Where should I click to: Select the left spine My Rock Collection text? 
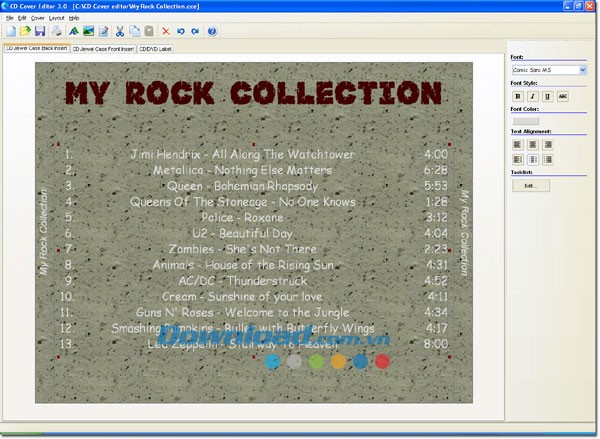pos(44,232)
